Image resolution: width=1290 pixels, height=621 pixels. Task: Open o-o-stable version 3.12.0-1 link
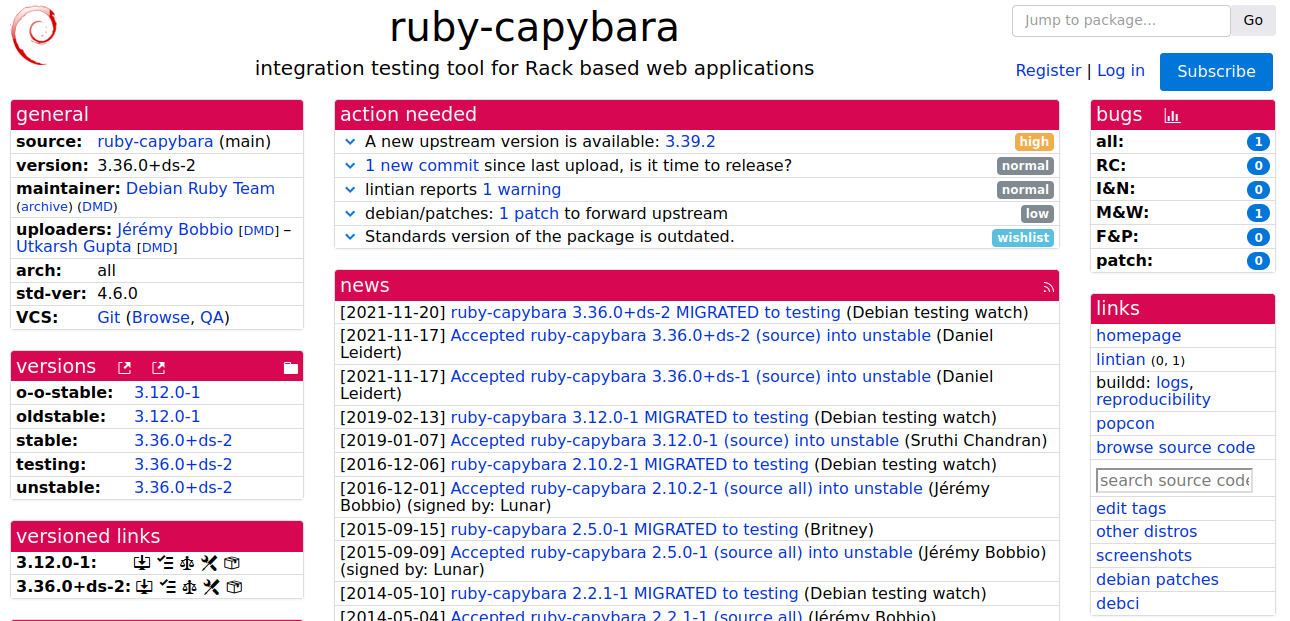(167, 393)
